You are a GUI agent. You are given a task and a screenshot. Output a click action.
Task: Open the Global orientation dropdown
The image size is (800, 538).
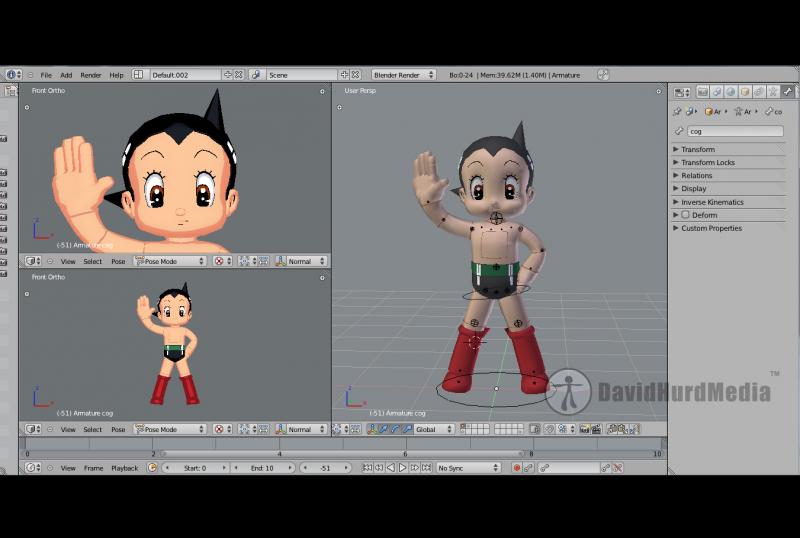(x=434, y=429)
